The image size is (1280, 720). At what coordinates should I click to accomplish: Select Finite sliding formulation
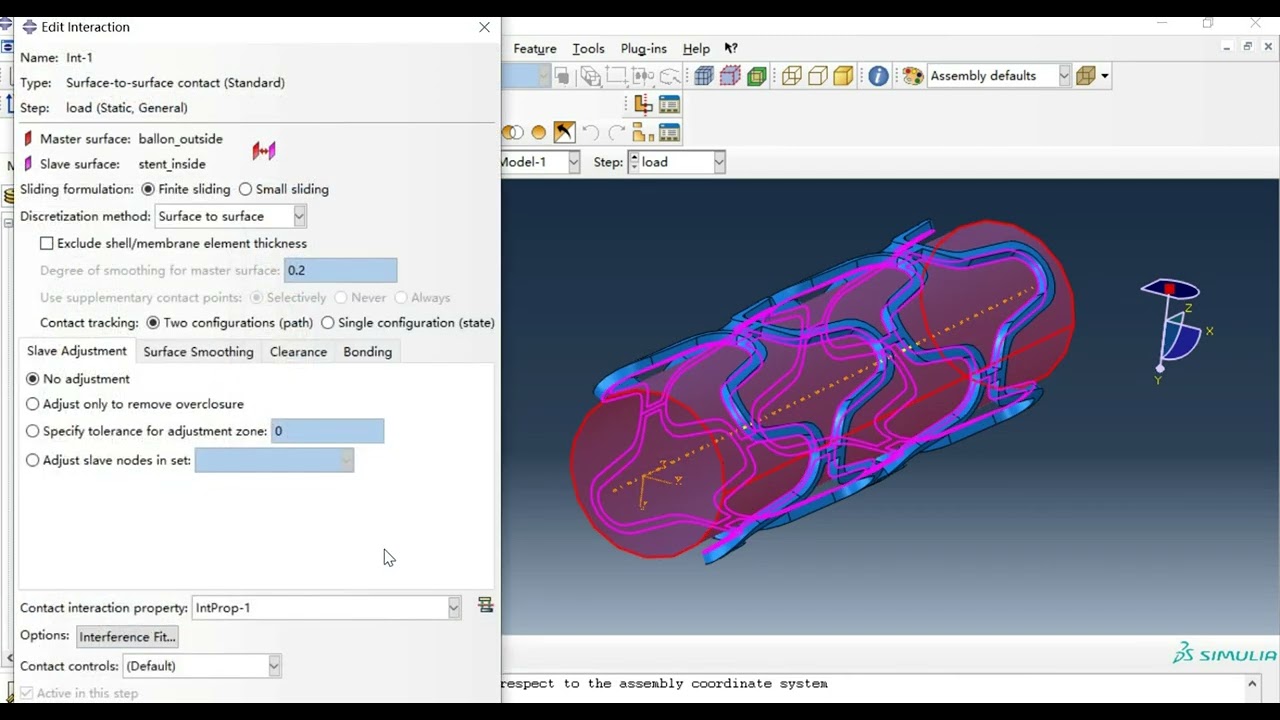click(148, 189)
